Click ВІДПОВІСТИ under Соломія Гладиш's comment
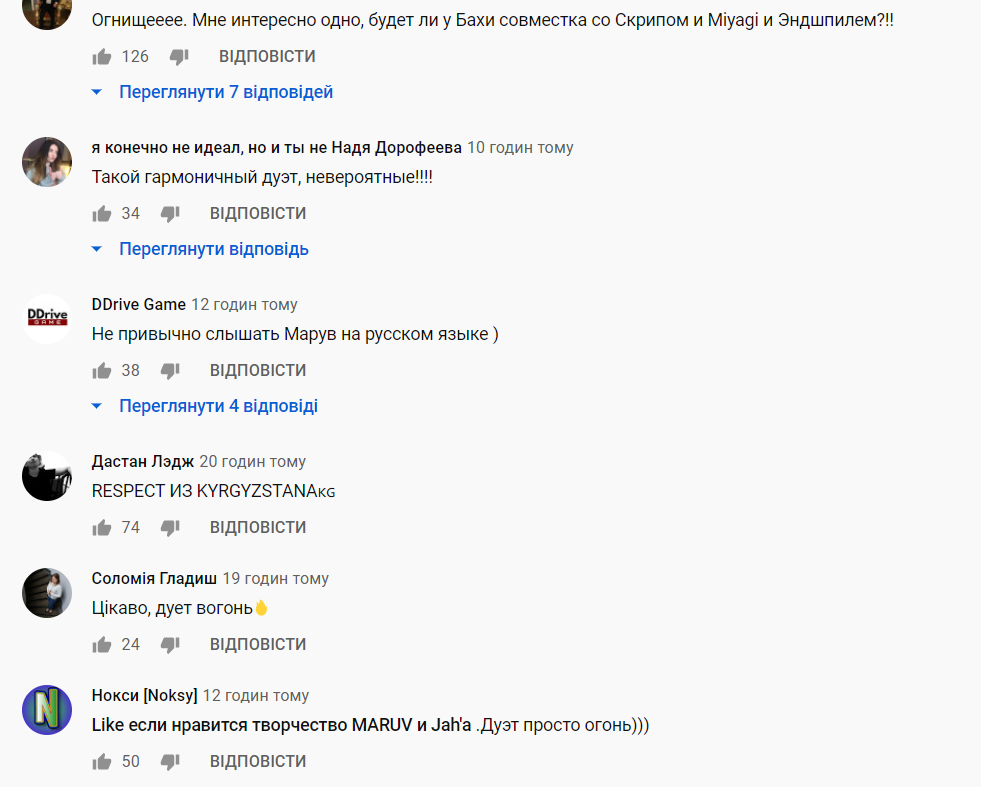Viewport: 981px width, 787px height. [x=257, y=644]
